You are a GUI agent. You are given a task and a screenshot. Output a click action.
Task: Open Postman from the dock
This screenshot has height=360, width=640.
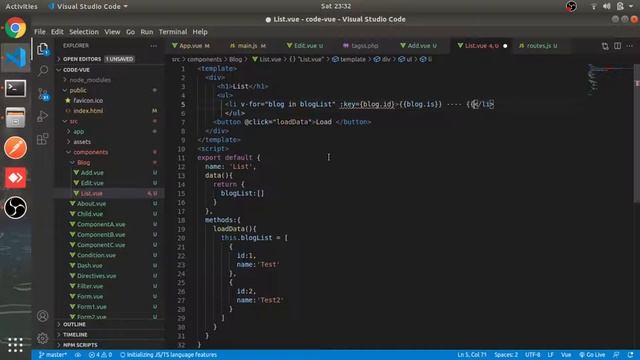coord(16,147)
